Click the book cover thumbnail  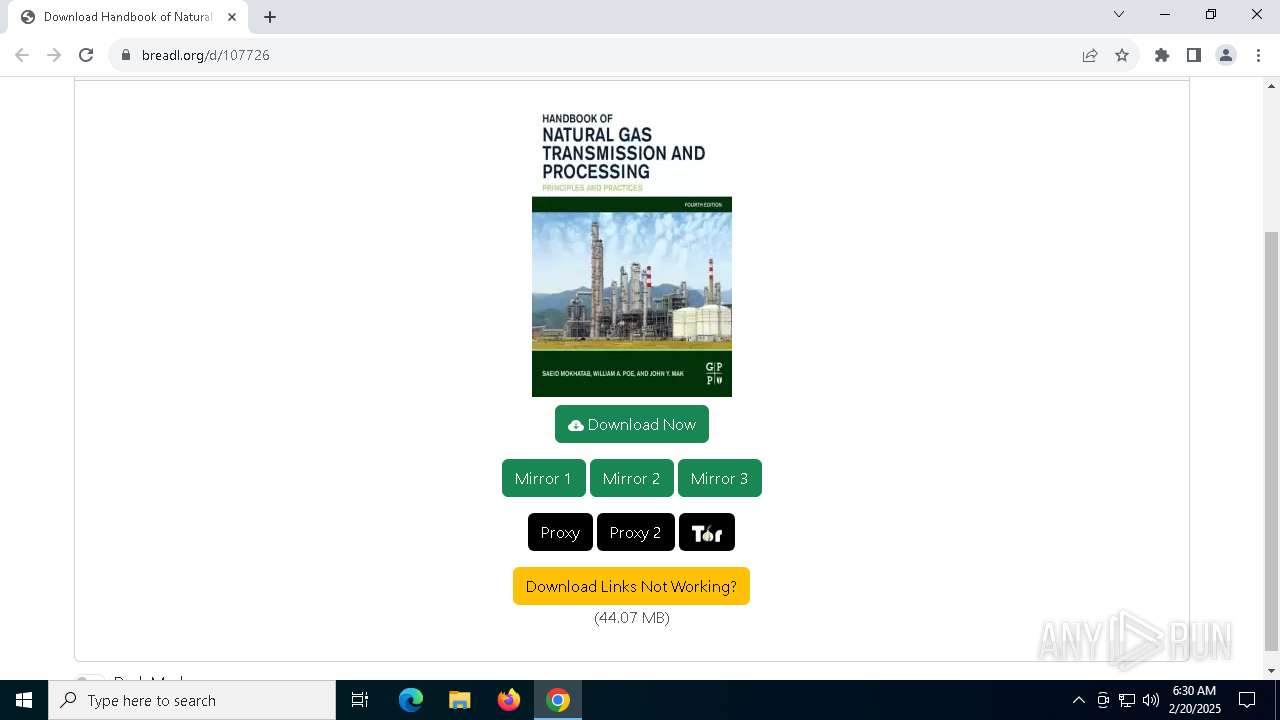(632, 251)
